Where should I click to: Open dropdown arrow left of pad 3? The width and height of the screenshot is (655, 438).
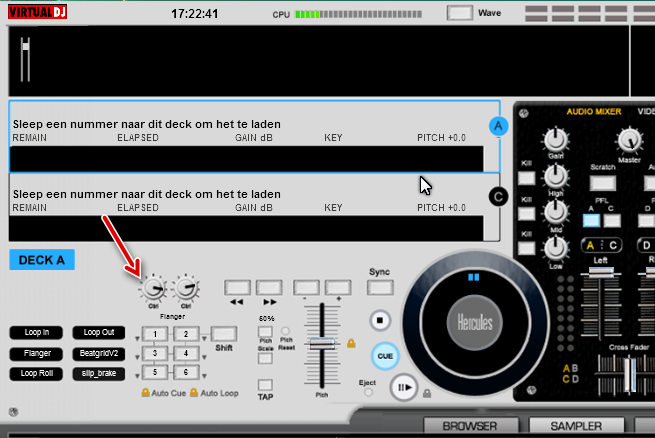tap(137, 357)
